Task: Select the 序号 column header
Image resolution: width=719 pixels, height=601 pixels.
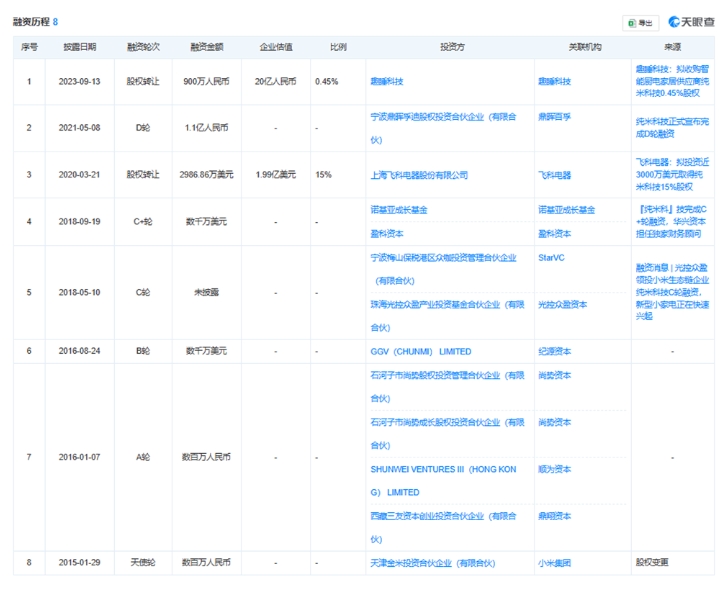Action: [x=29, y=47]
